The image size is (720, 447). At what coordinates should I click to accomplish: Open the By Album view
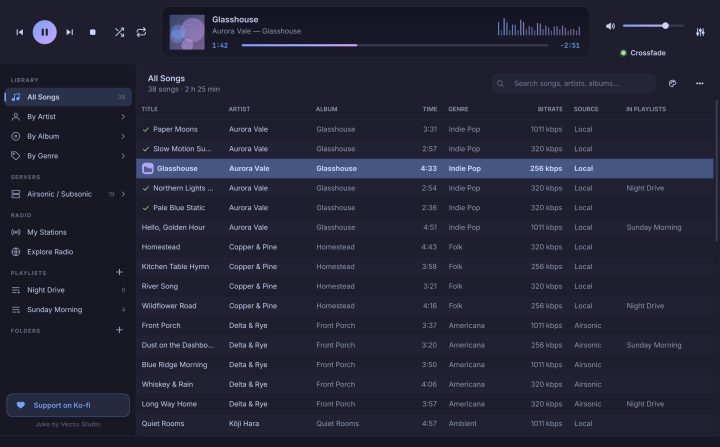click(68, 136)
